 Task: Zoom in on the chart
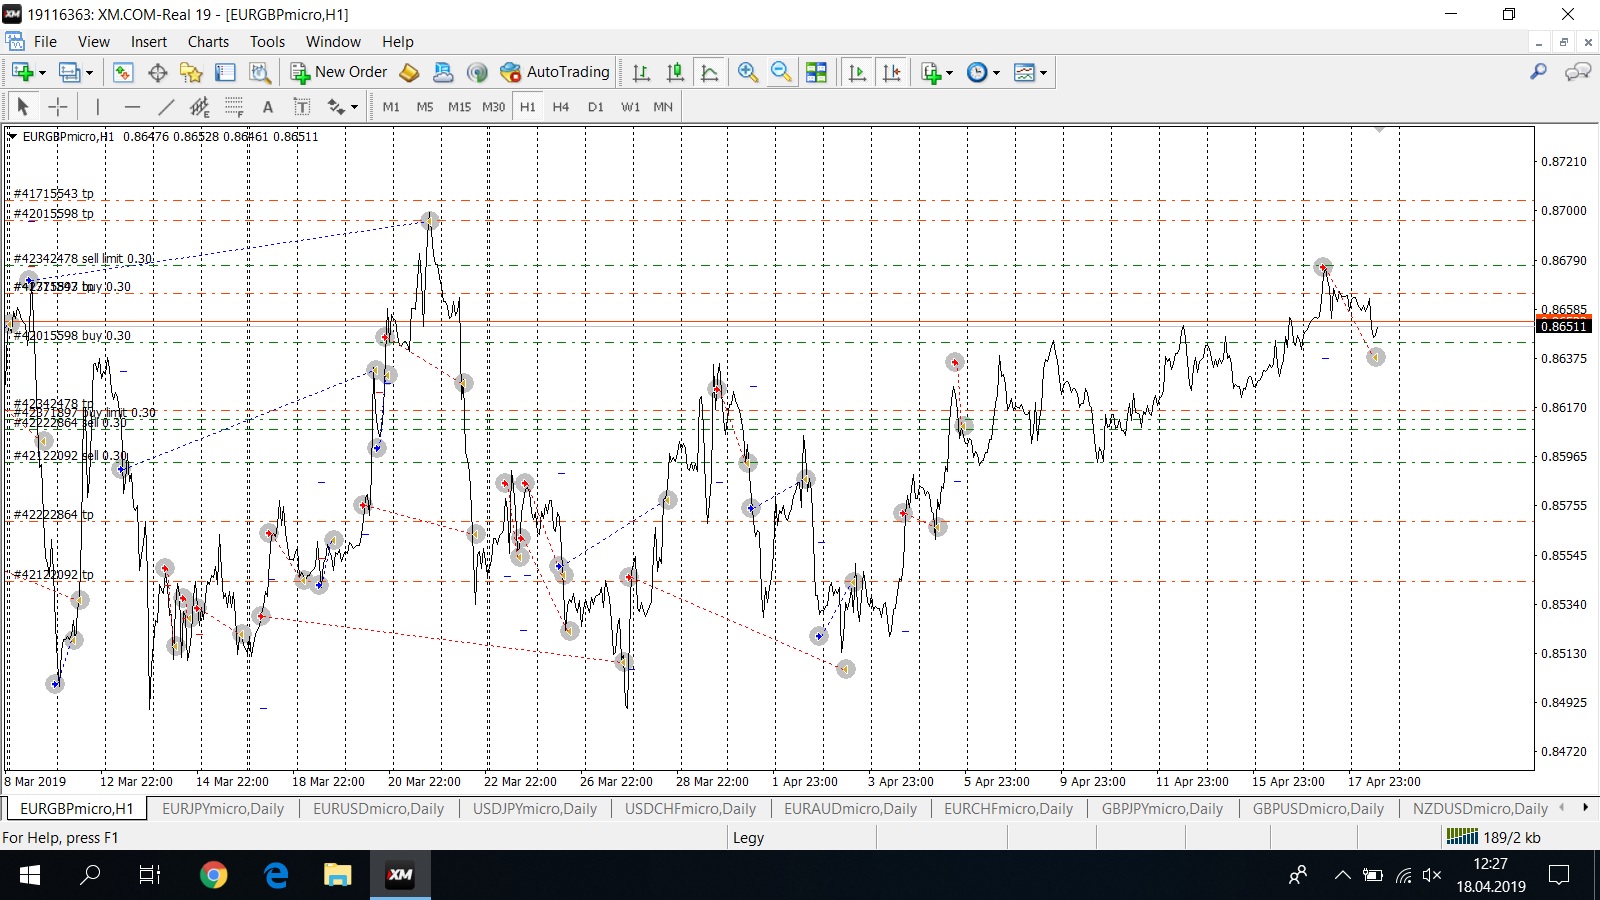(x=747, y=72)
